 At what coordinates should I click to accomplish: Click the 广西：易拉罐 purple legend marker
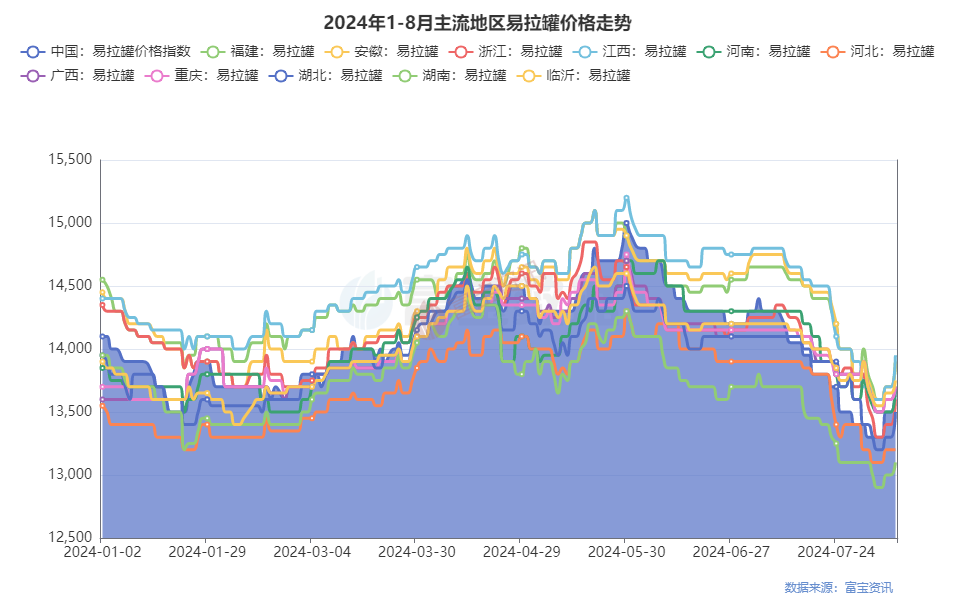point(34,75)
